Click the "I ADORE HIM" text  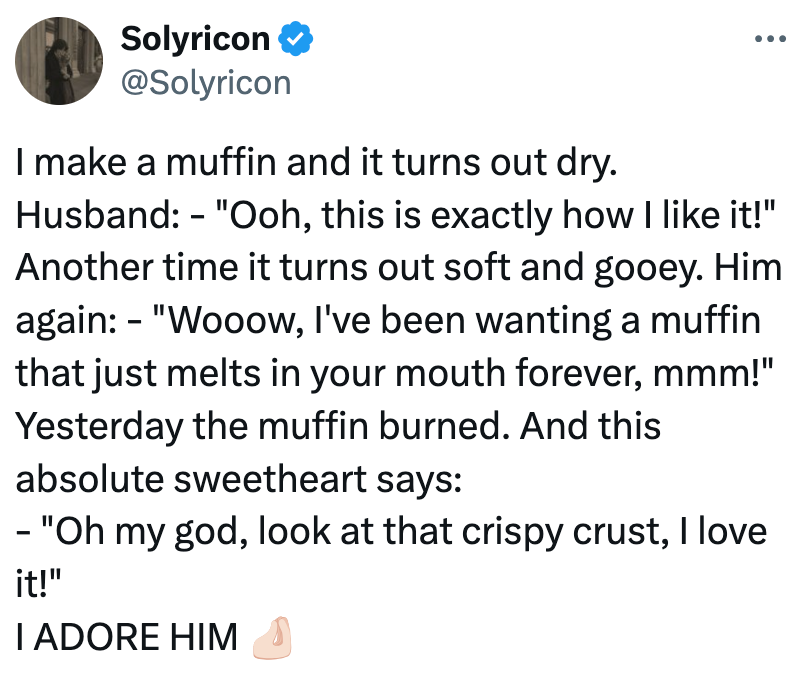pos(127,636)
